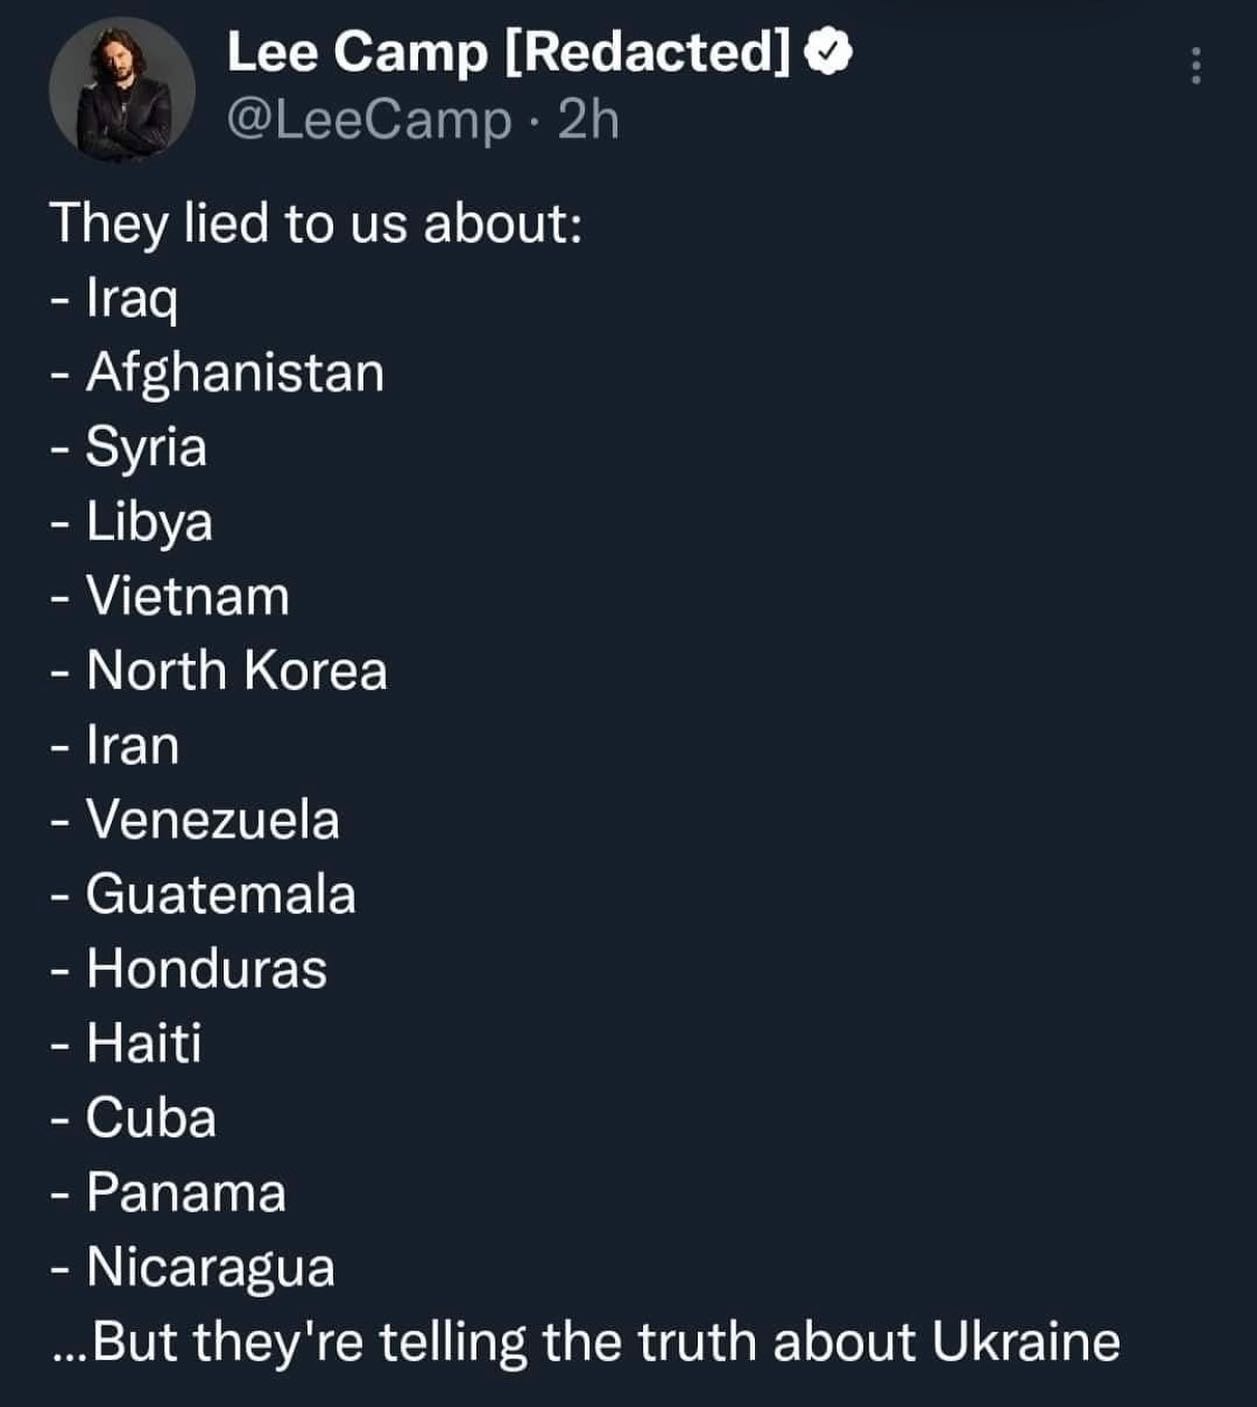
Task: Select the Vietnam line
Action: [x=188, y=596]
